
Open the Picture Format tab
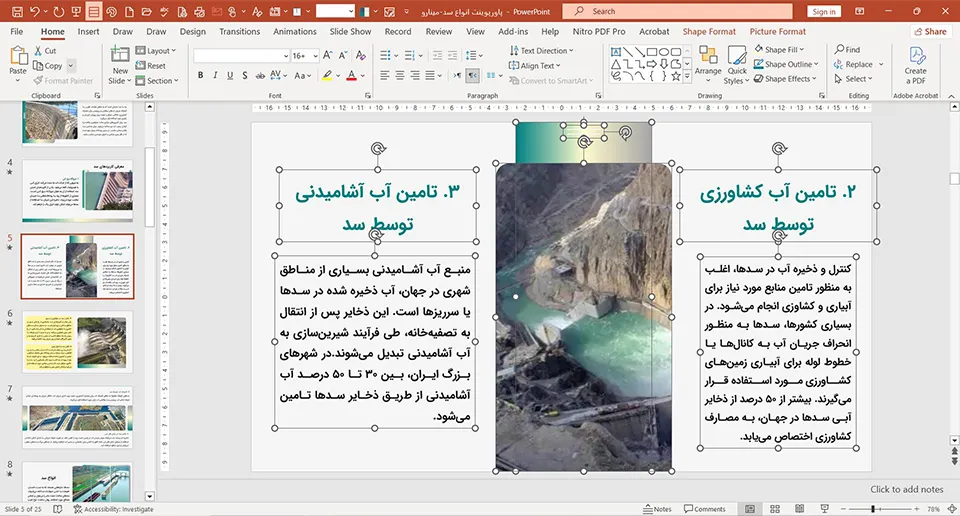[778, 31]
